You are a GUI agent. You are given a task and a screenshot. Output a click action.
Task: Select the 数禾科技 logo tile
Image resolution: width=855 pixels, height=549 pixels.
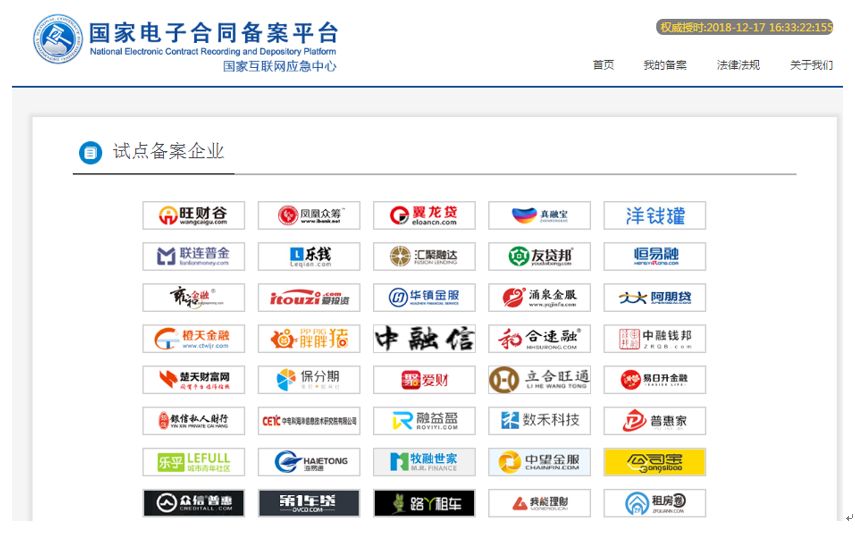539,421
